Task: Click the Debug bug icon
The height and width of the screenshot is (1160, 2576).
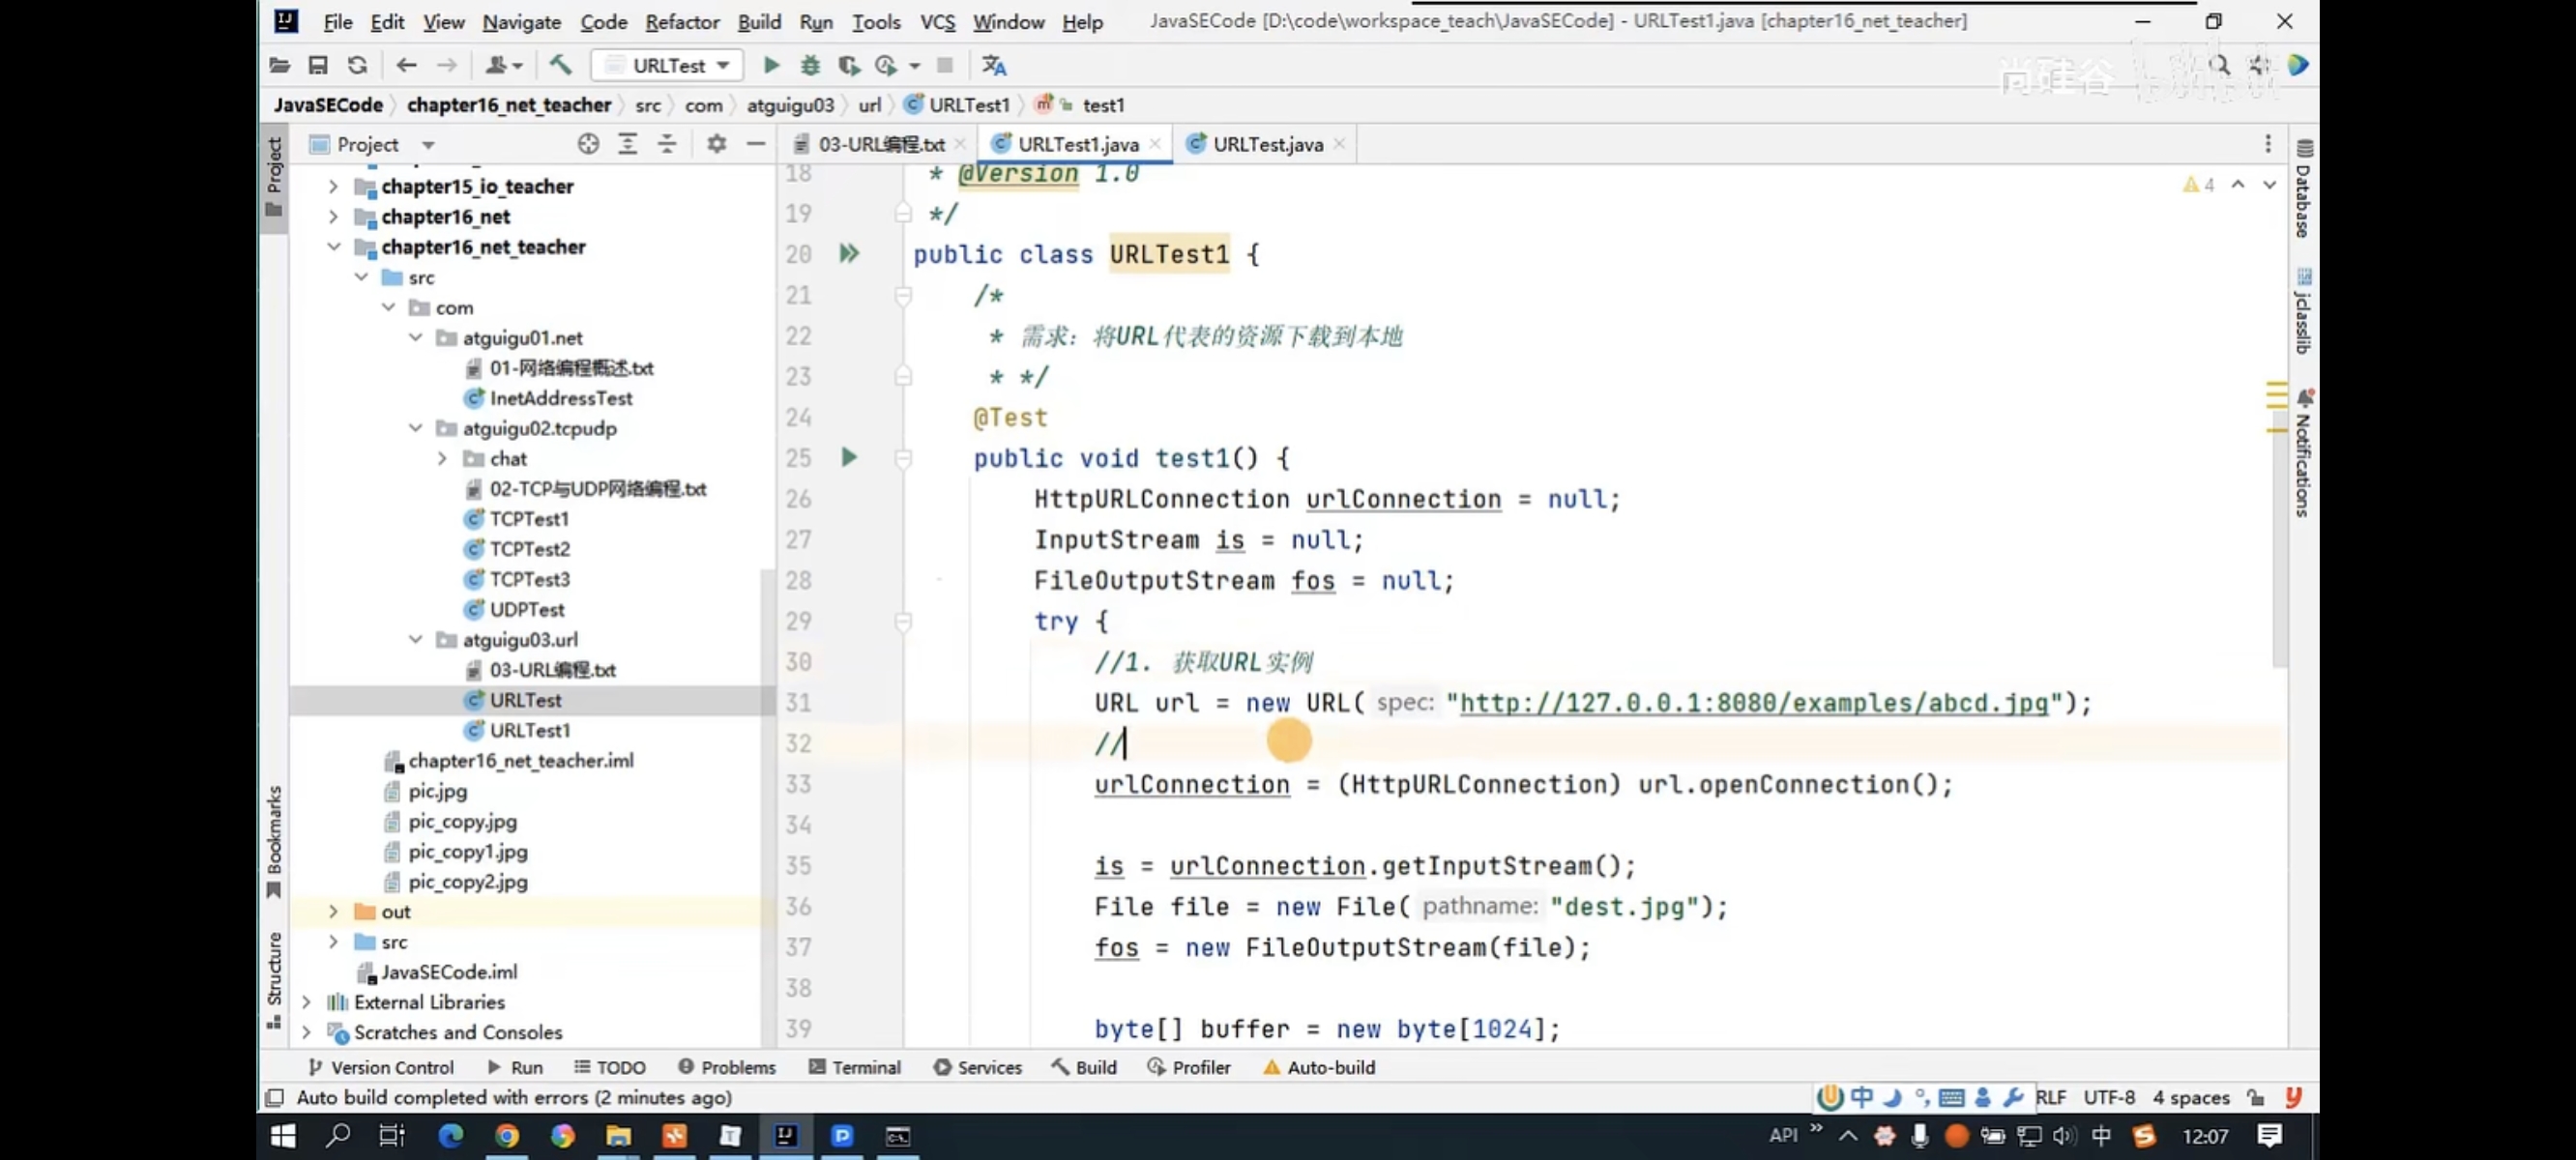Action: pos(810,66)
